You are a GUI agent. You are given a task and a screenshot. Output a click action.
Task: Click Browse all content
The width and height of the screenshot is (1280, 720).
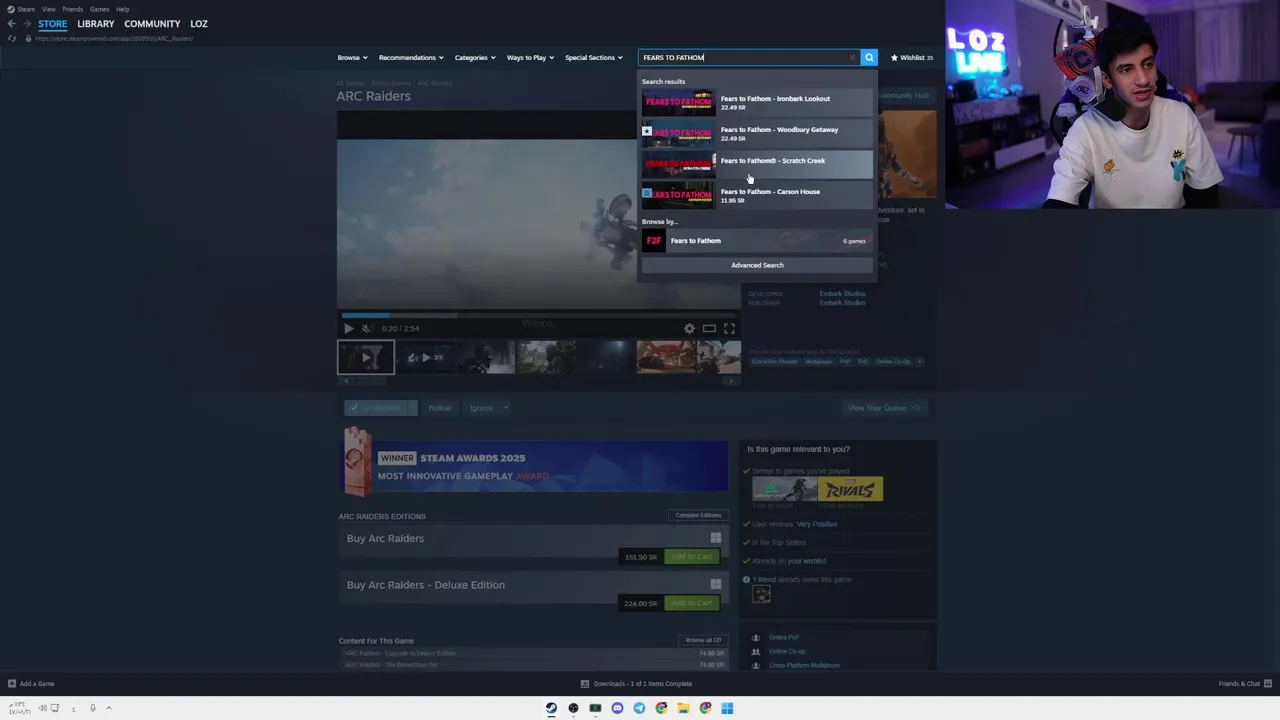click(703, 640)
